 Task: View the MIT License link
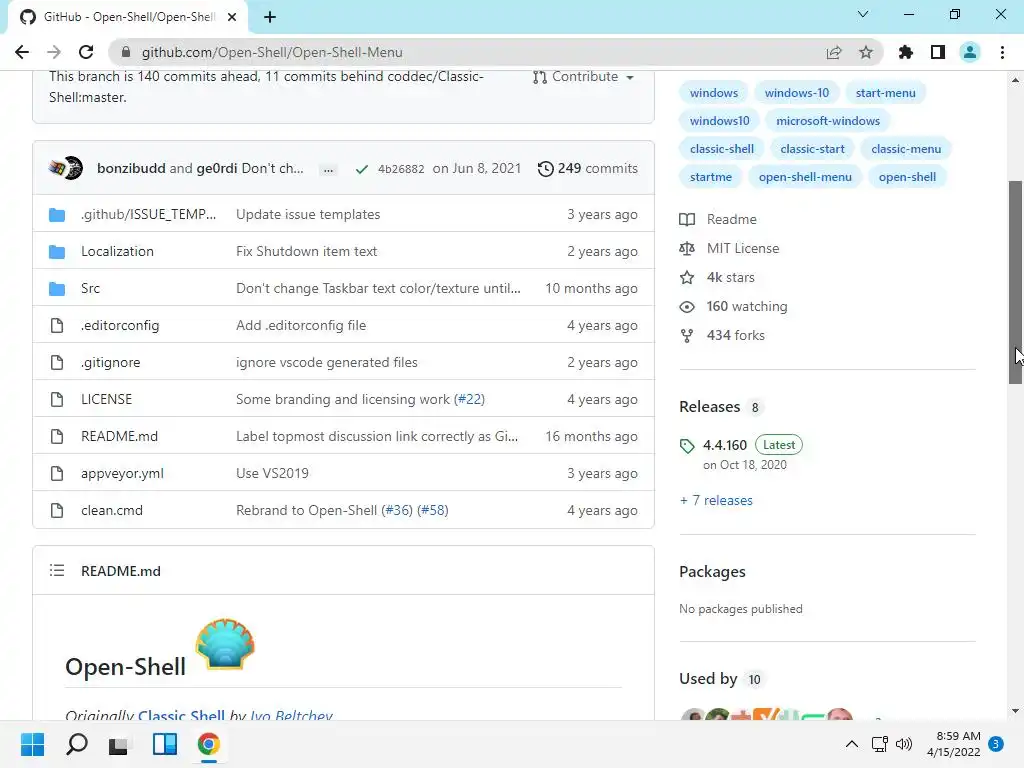(729, 248)
